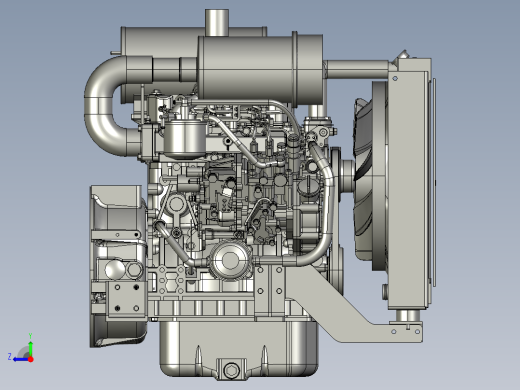Viewport: 520px width, 390px height.
Task: Select the cooling fan blades
Action: [363, 178]
